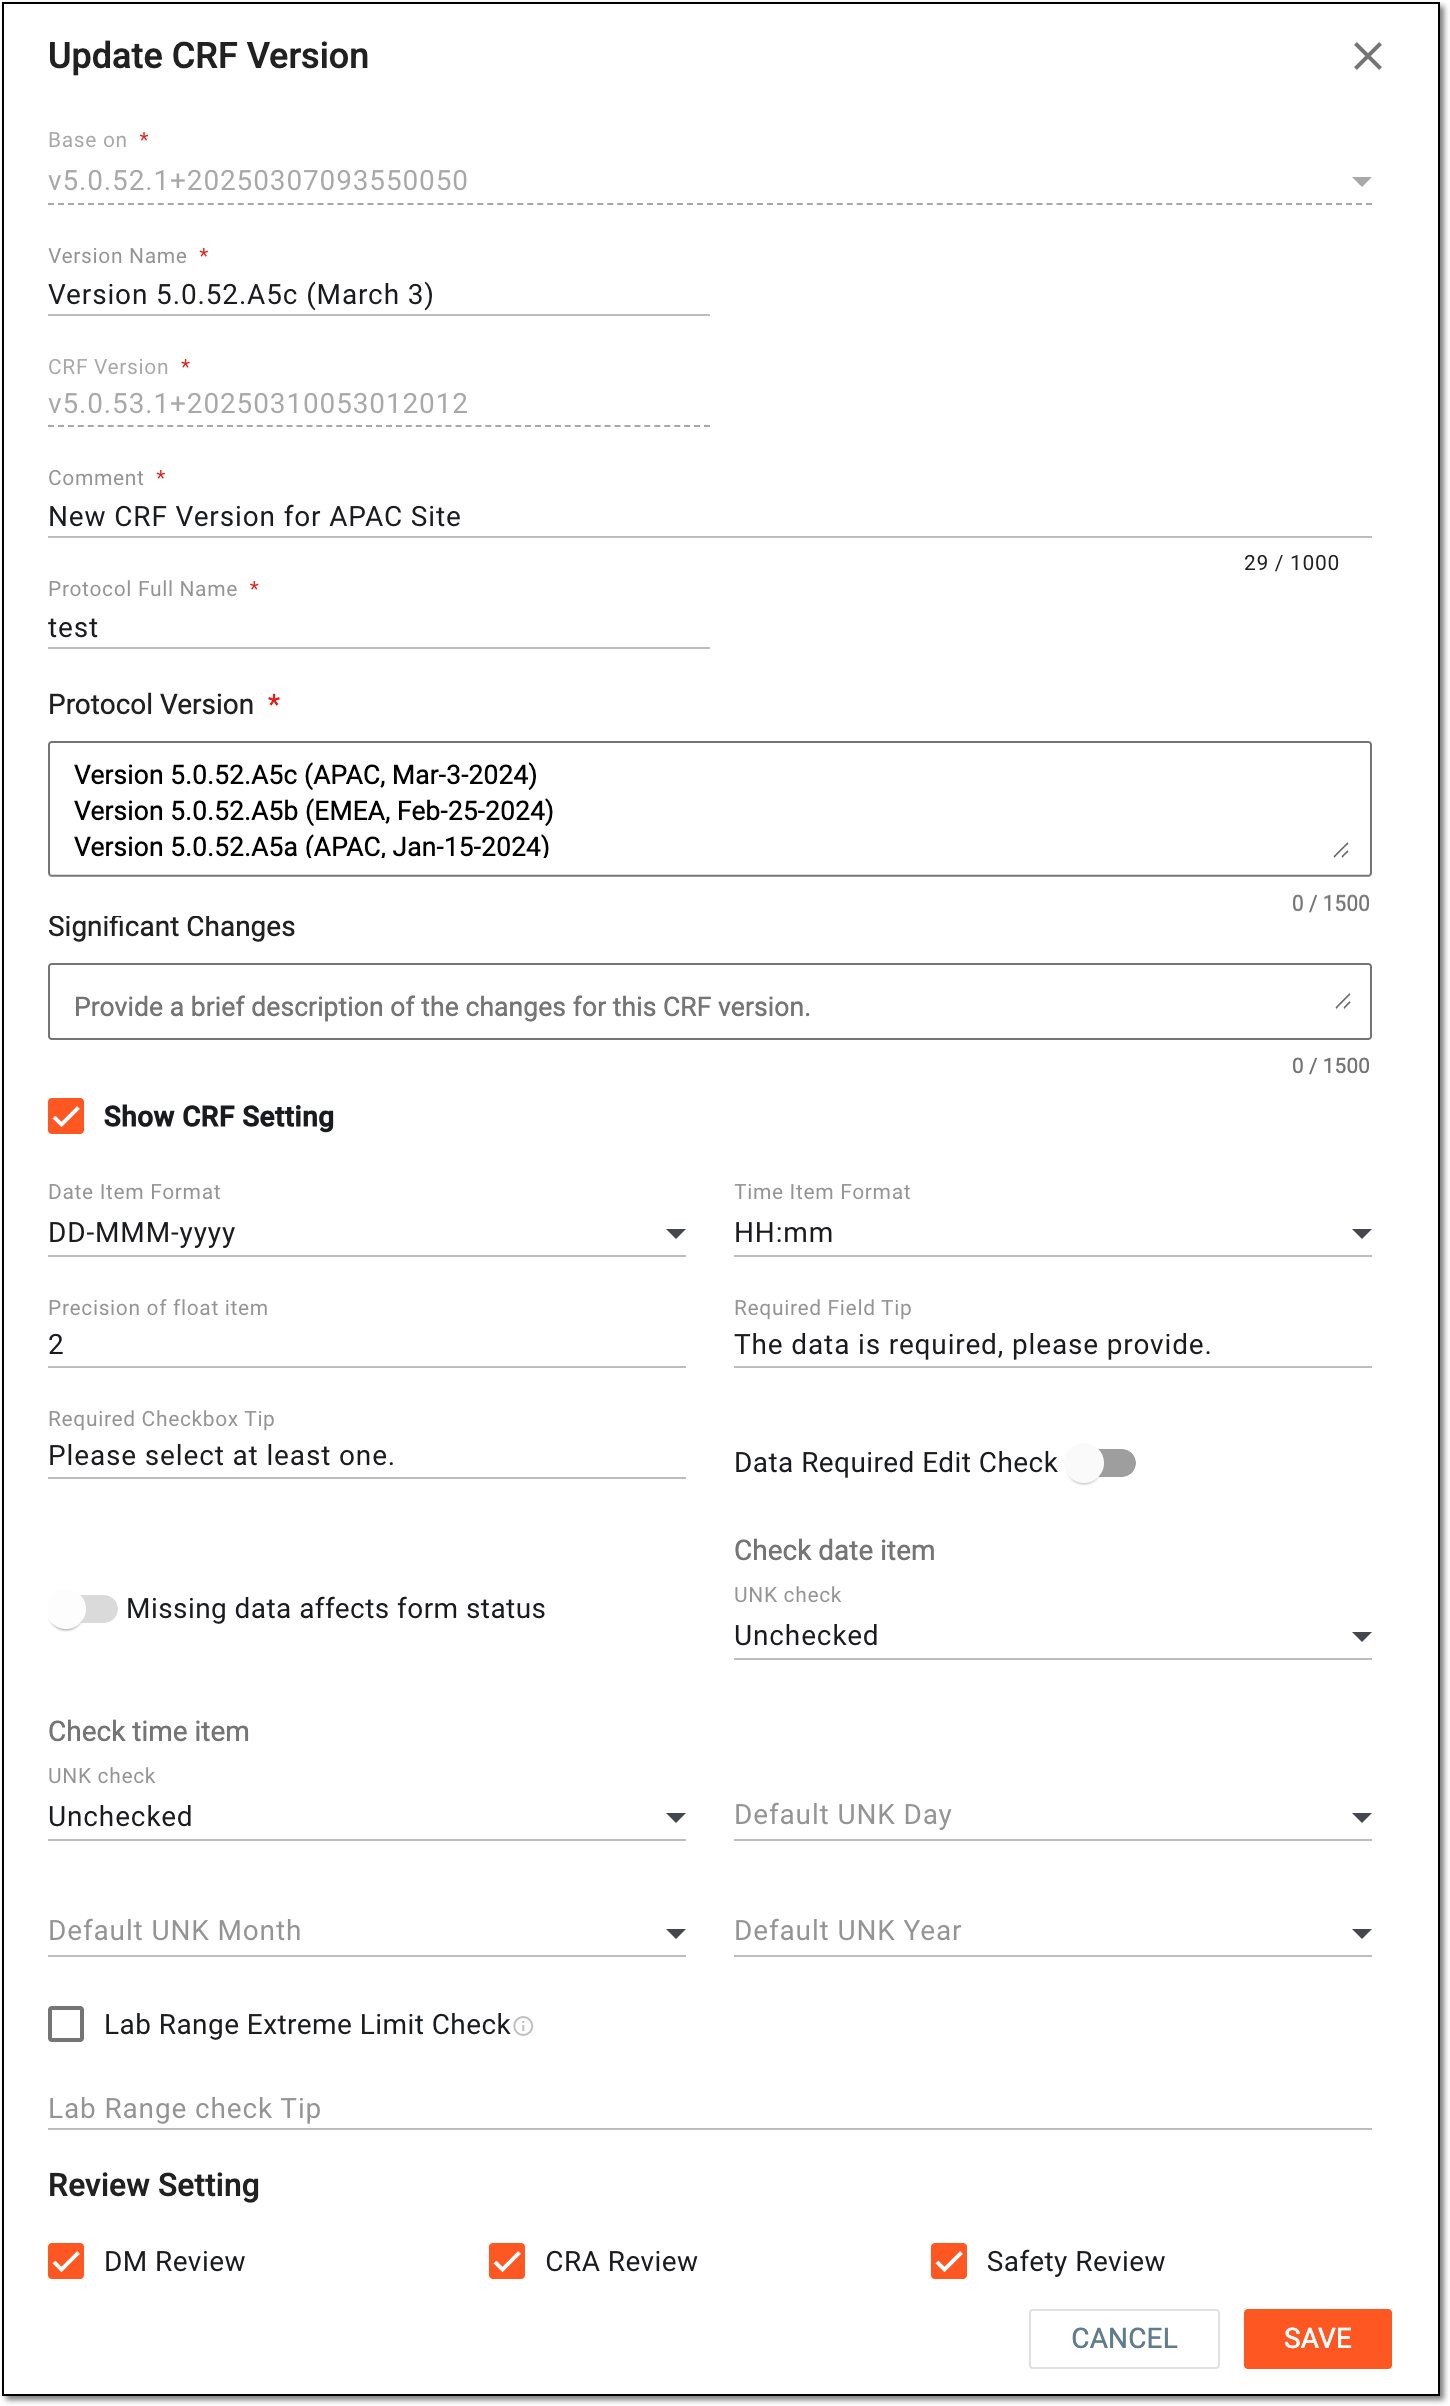
Task: Open the Default UNK Year dropdown
Action: point(1052,1931)
